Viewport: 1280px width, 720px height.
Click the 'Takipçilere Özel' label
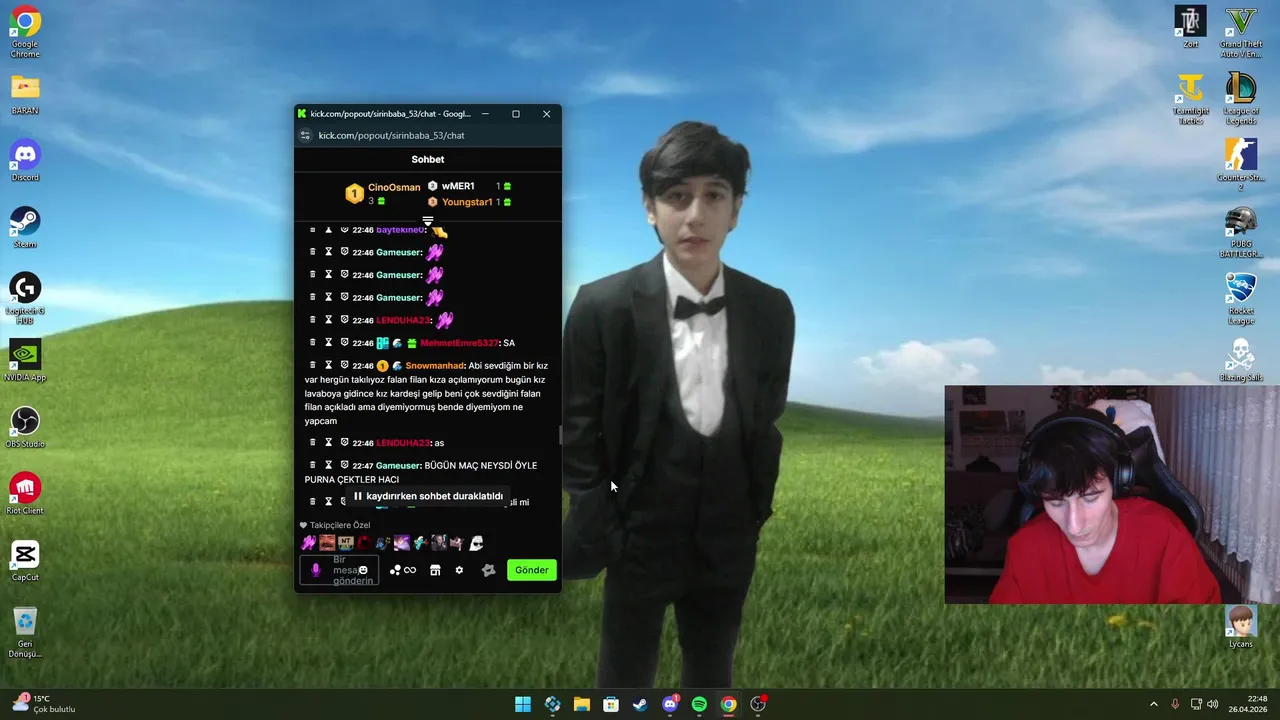(x=340, y=525)
